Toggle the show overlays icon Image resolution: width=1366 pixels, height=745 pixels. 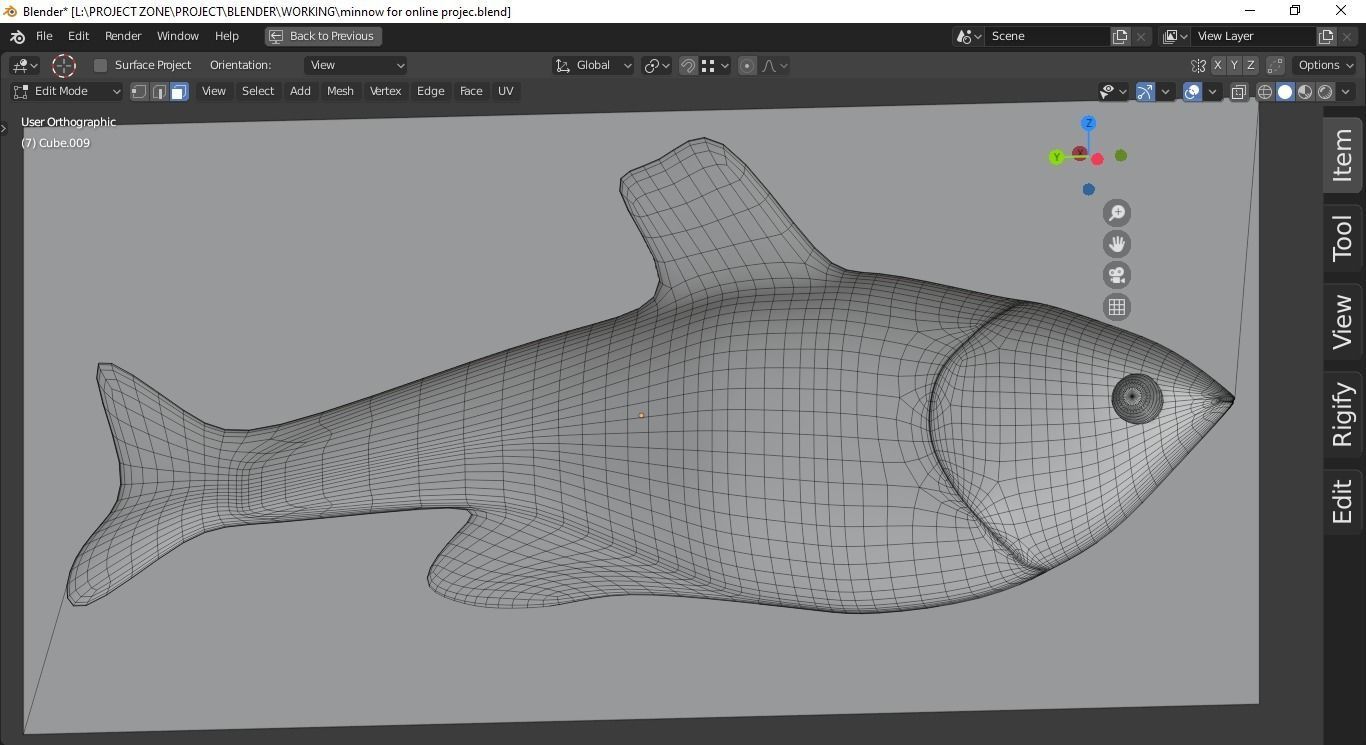1192,91
